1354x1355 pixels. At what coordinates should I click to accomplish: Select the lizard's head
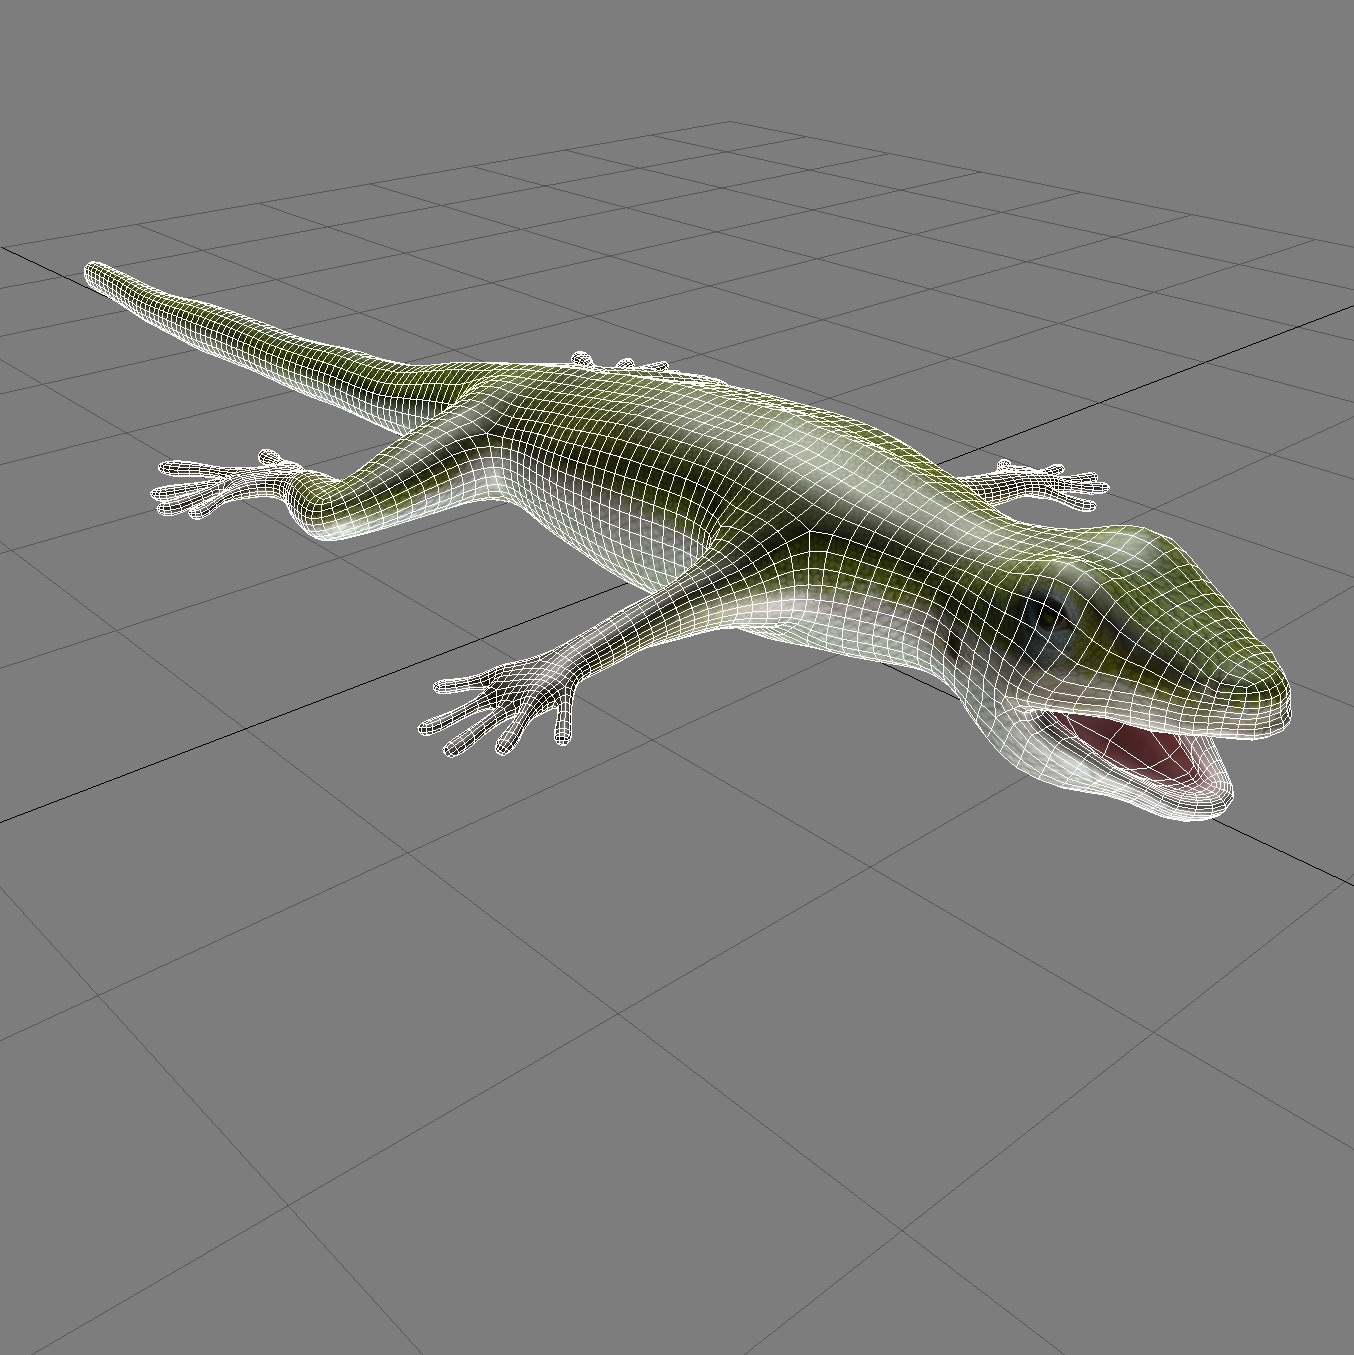click(x=1150, y=620)
